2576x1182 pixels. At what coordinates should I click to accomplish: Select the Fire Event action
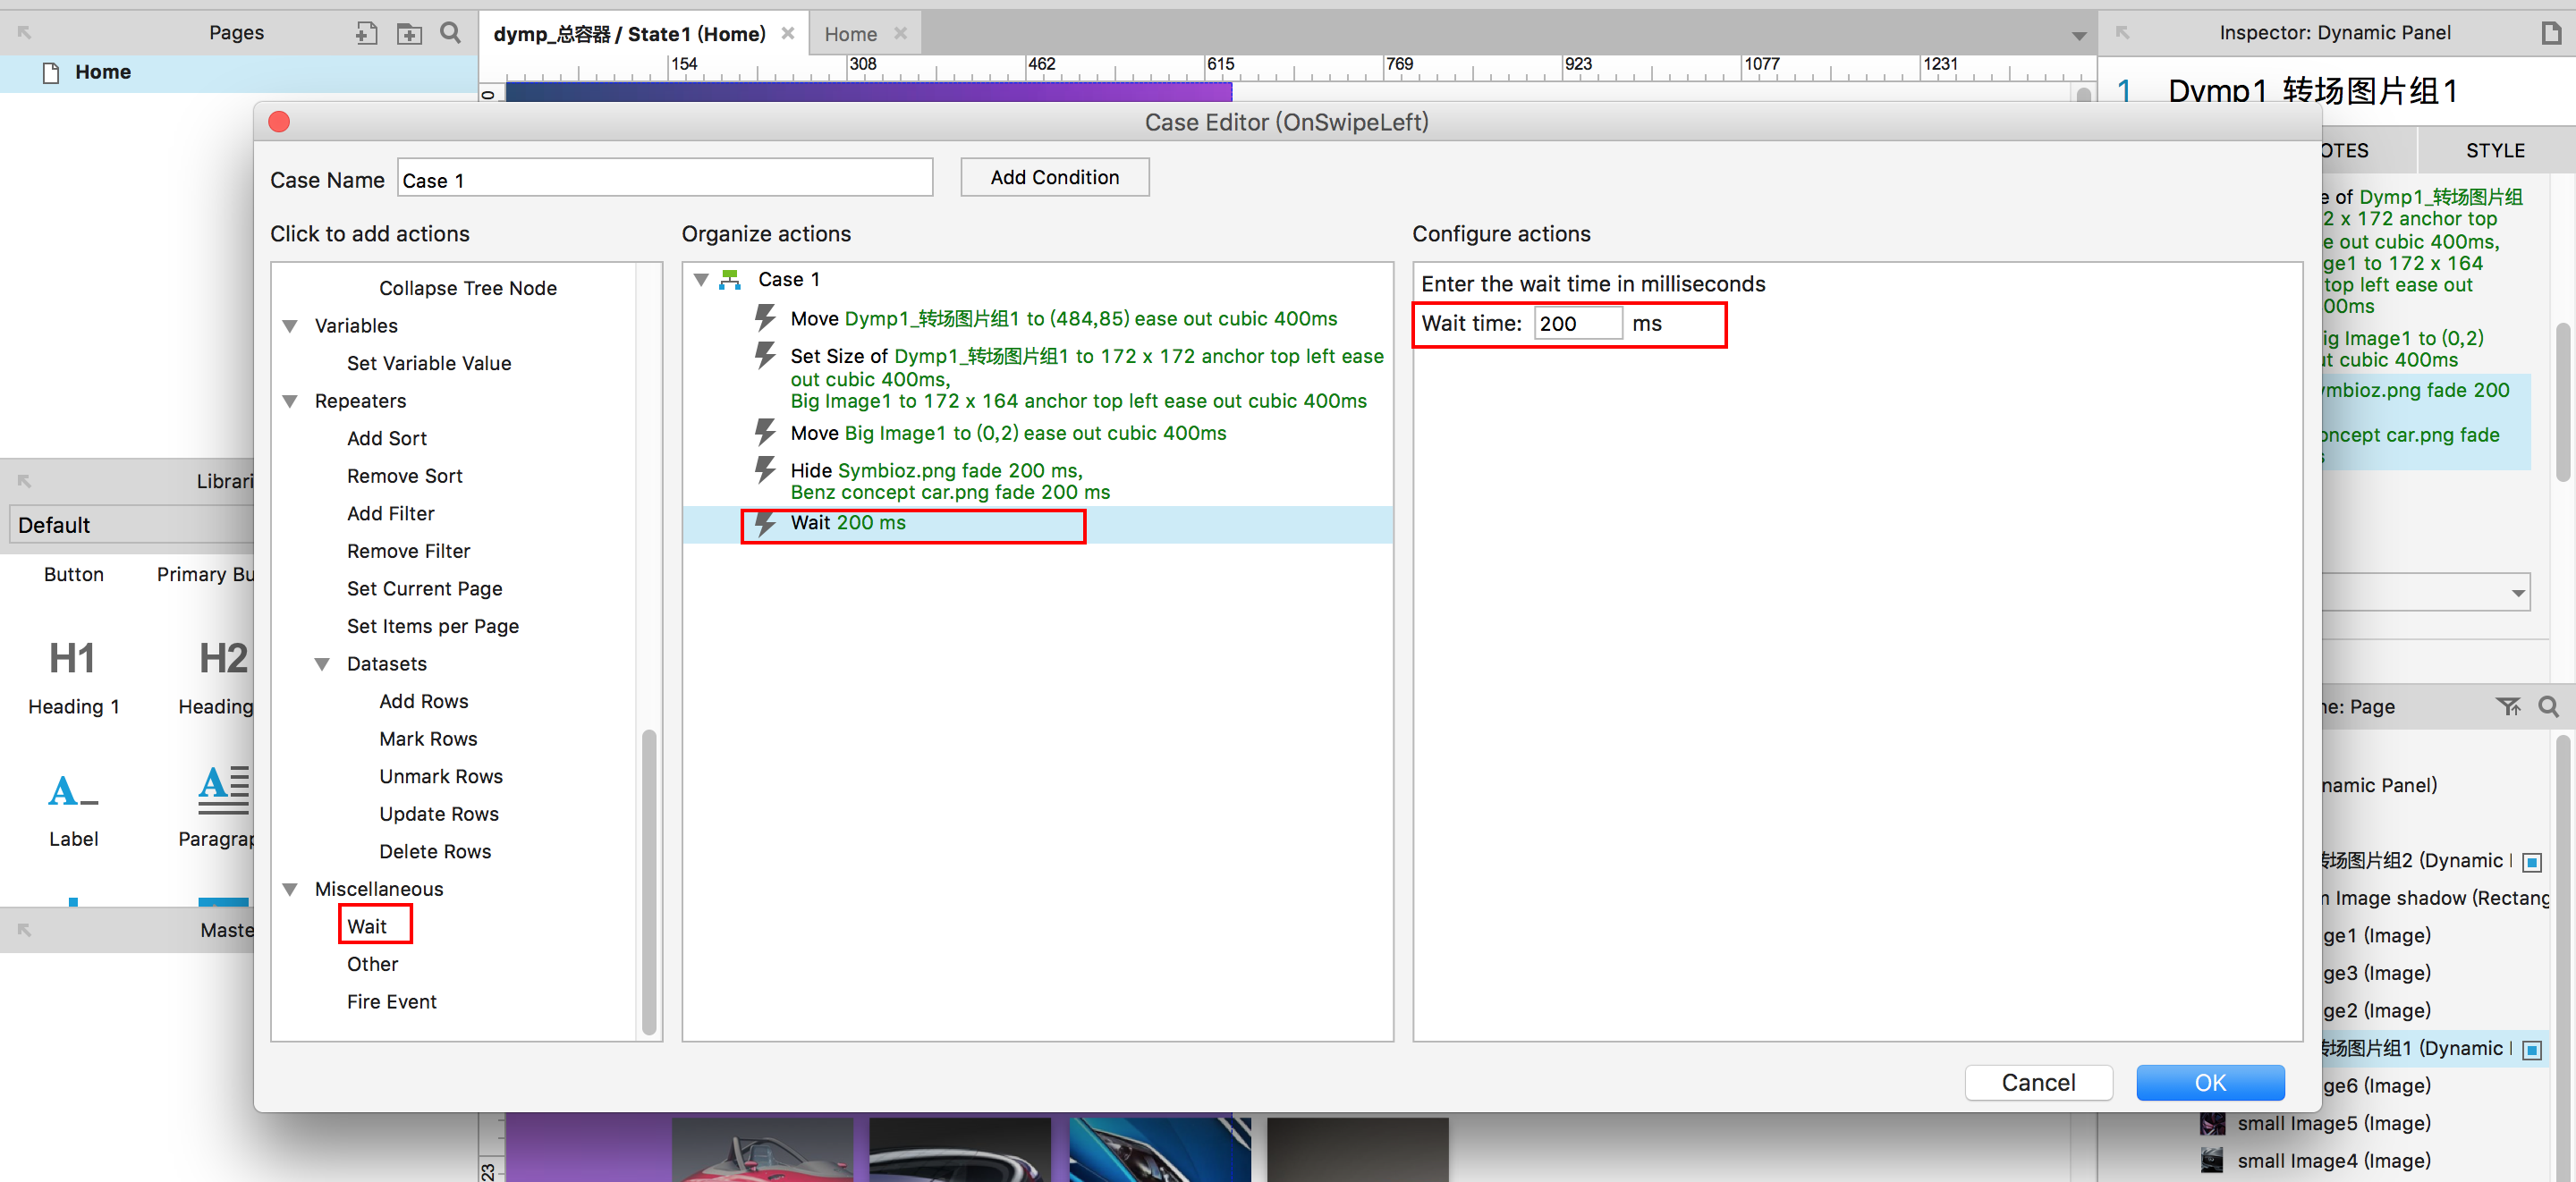pyautogui.click(x=391, y=1001)
